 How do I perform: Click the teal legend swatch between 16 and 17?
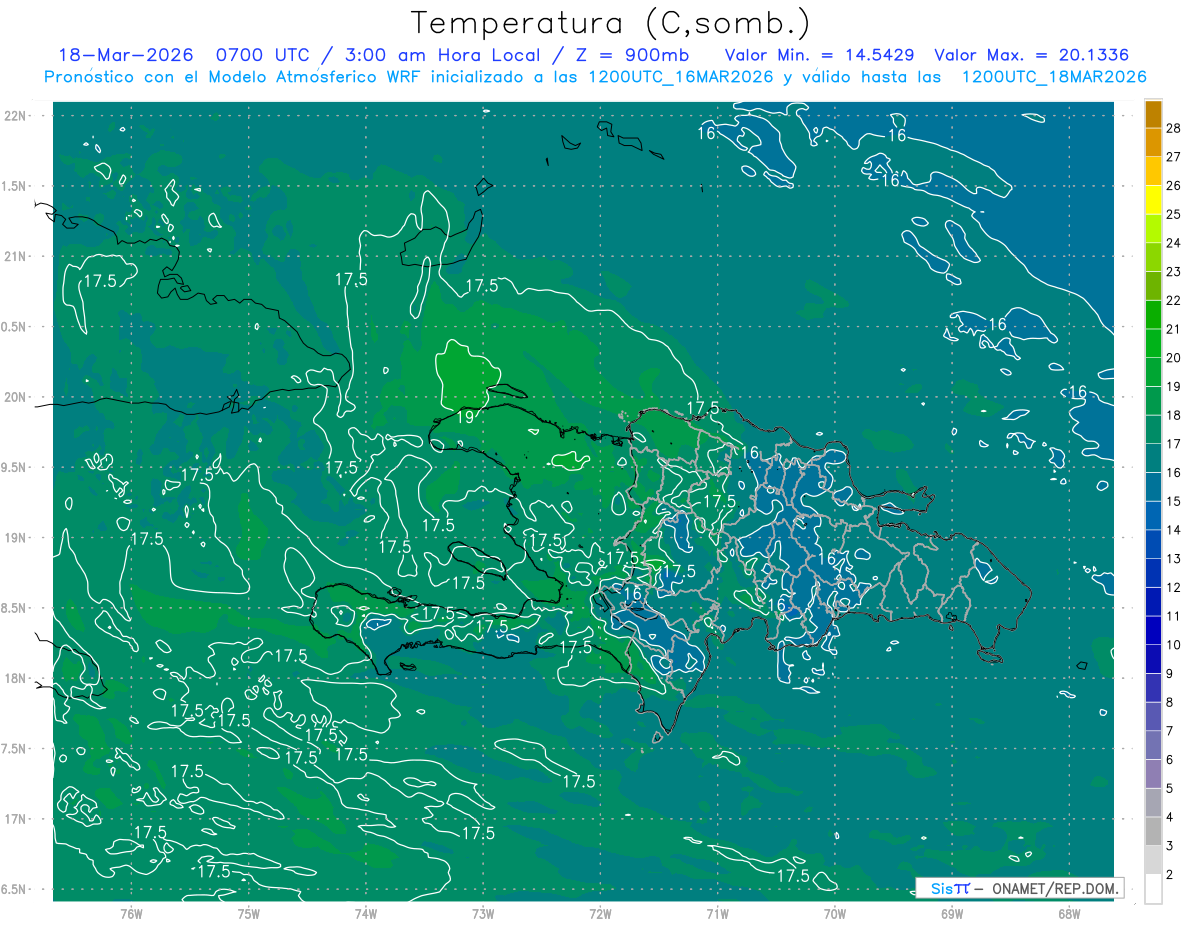(1153, 458)
